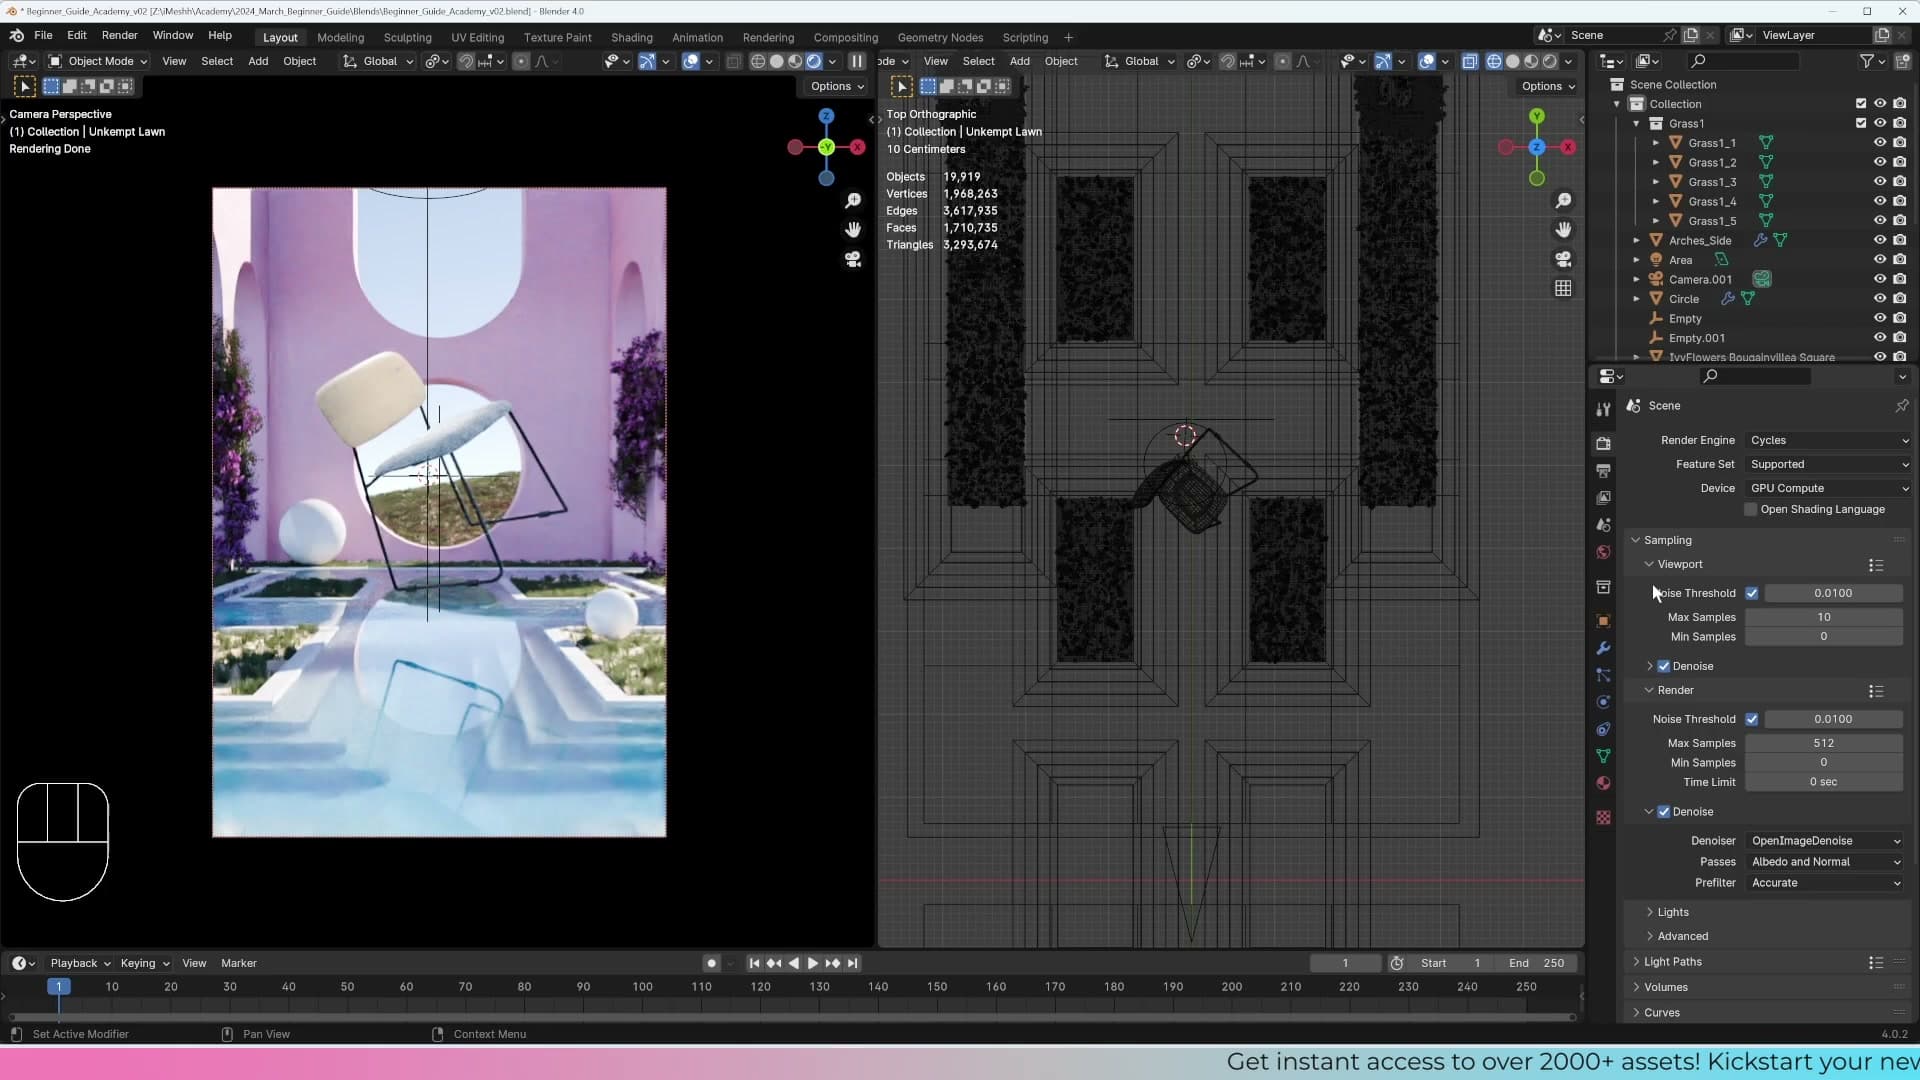Open Render sampling presets list icon
This screenshot has height=1080, width=1920.
[x=1876, y=691]
